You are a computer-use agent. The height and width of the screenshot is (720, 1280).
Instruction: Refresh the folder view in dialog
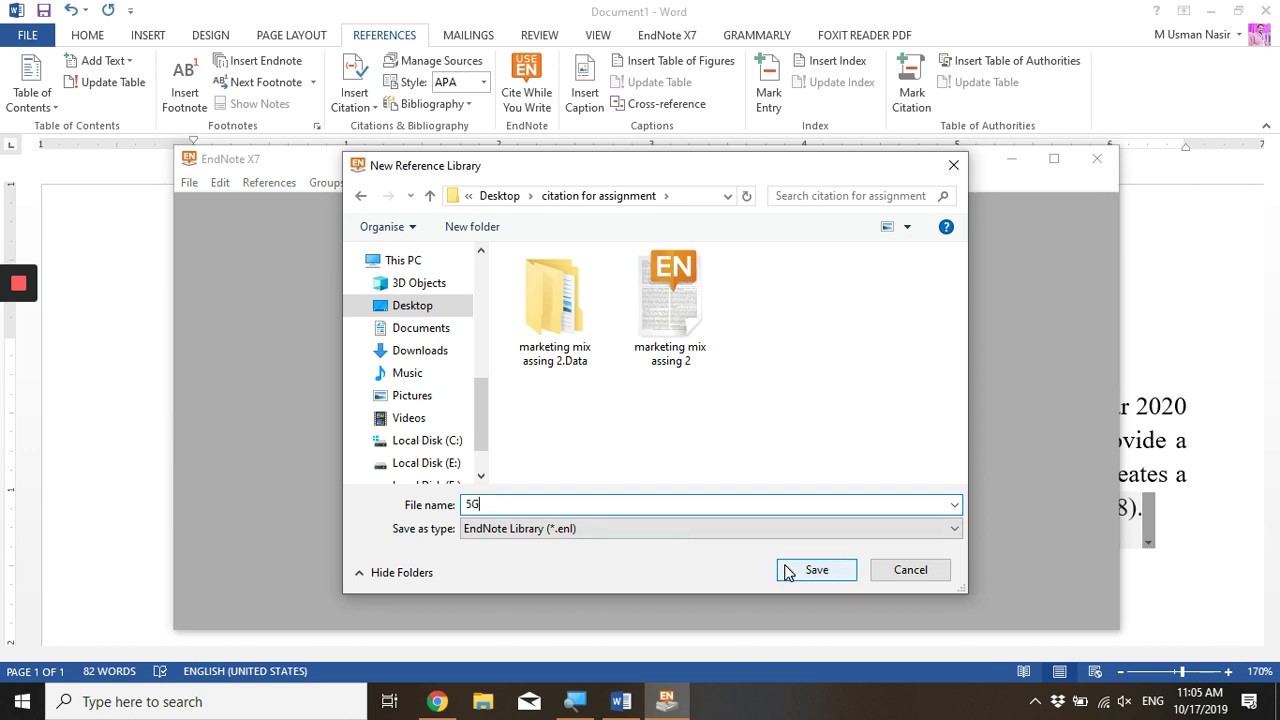(746, 196)
